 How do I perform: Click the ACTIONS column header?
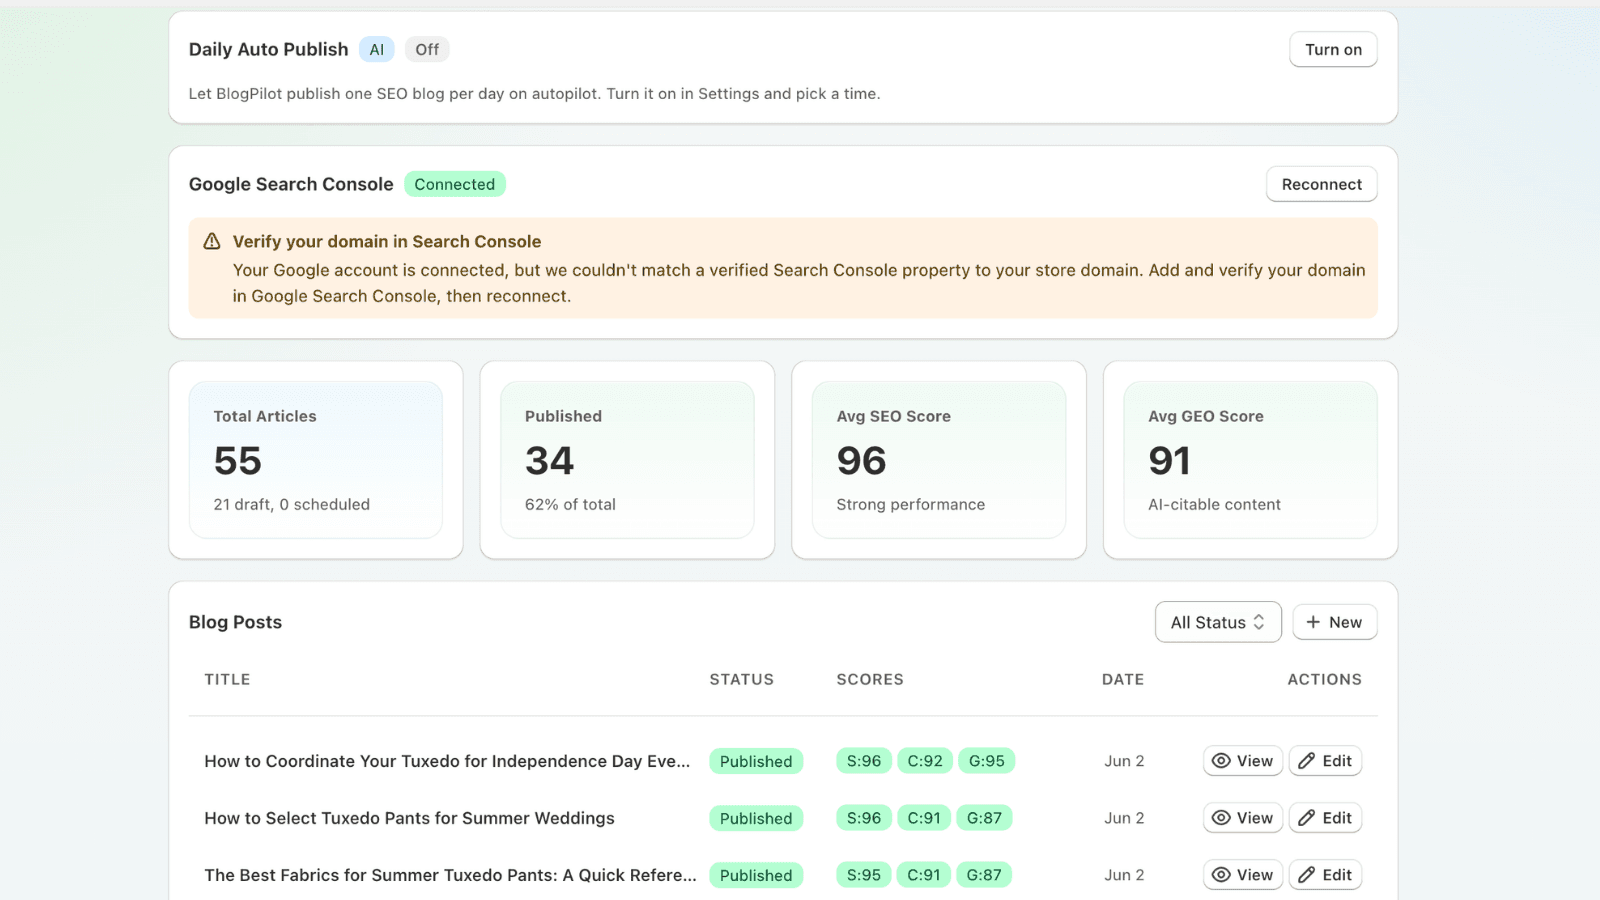(x=1324, y=680)
